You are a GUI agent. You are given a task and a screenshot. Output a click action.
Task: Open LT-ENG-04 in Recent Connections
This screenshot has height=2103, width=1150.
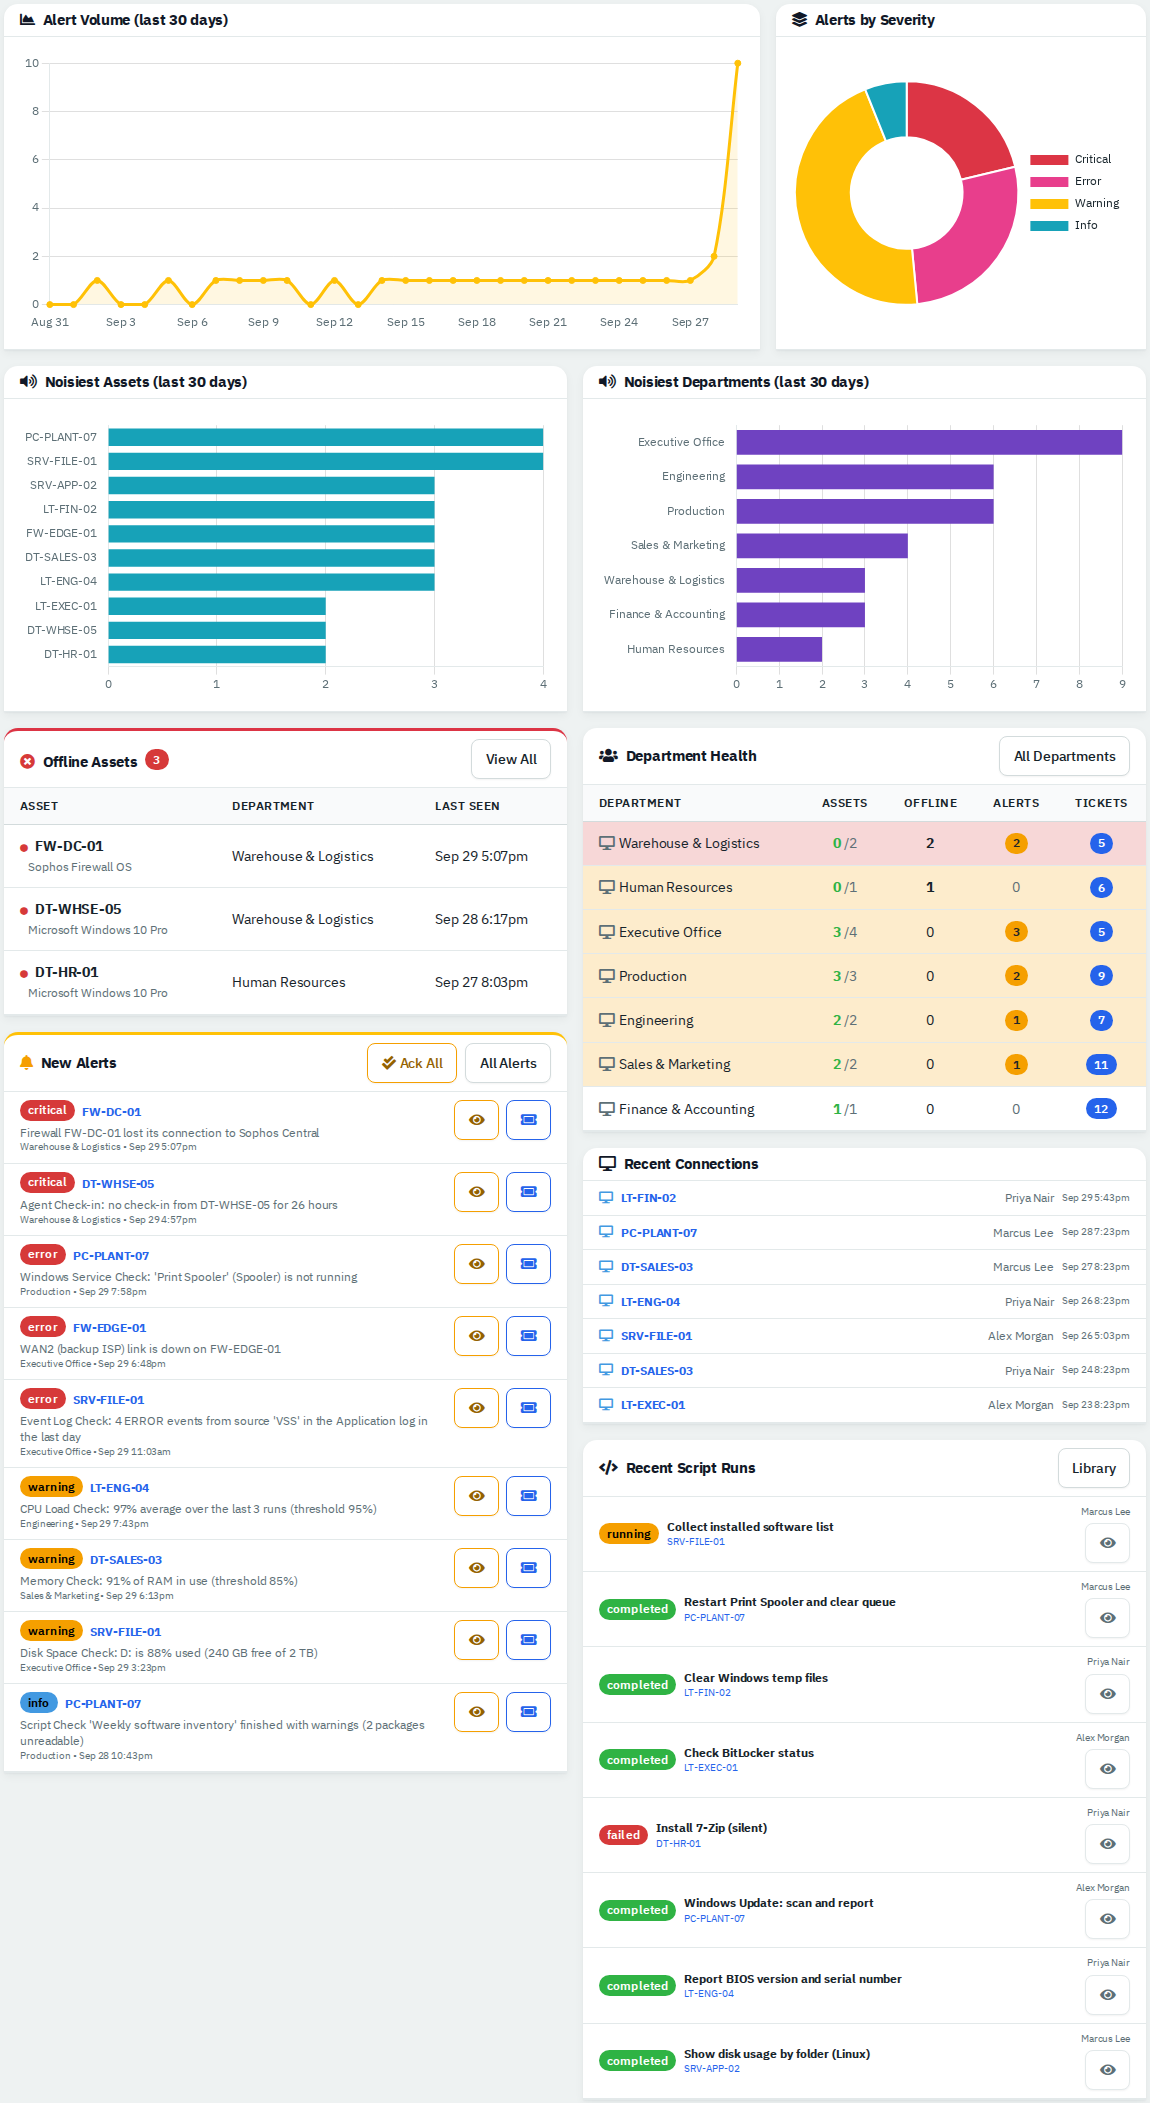click(650, 1302)
